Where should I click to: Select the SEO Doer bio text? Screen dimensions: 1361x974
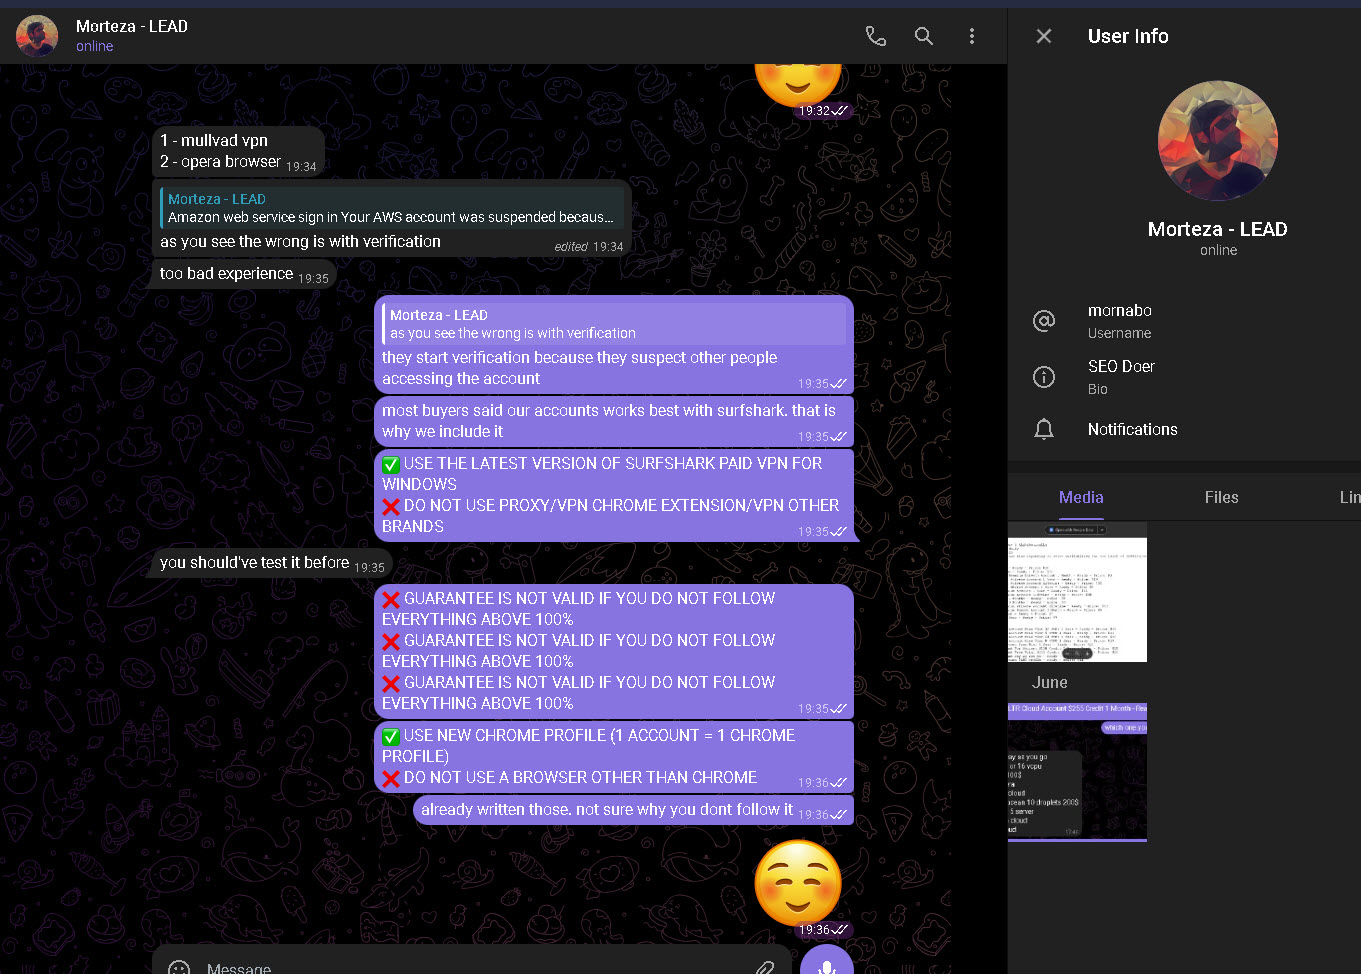point(1121,366)
